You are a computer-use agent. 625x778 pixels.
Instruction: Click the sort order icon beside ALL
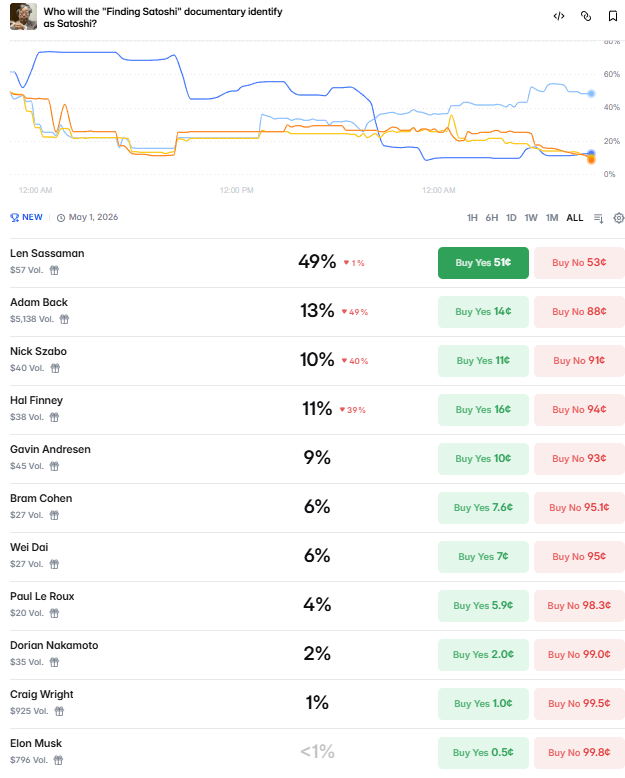click(598, 218)
